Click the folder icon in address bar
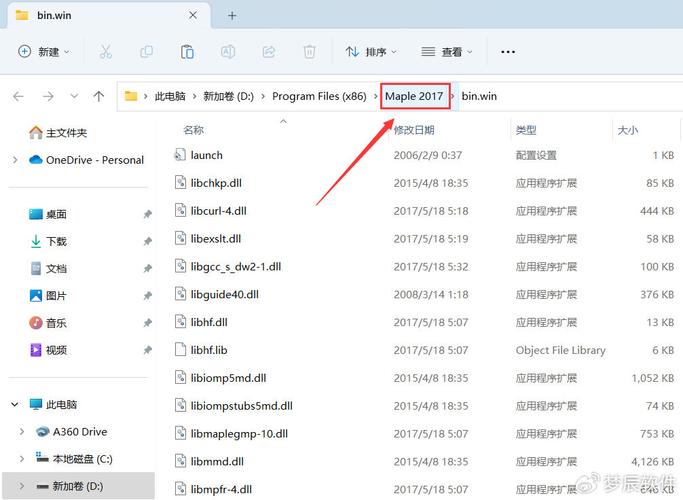 point(131,96)
